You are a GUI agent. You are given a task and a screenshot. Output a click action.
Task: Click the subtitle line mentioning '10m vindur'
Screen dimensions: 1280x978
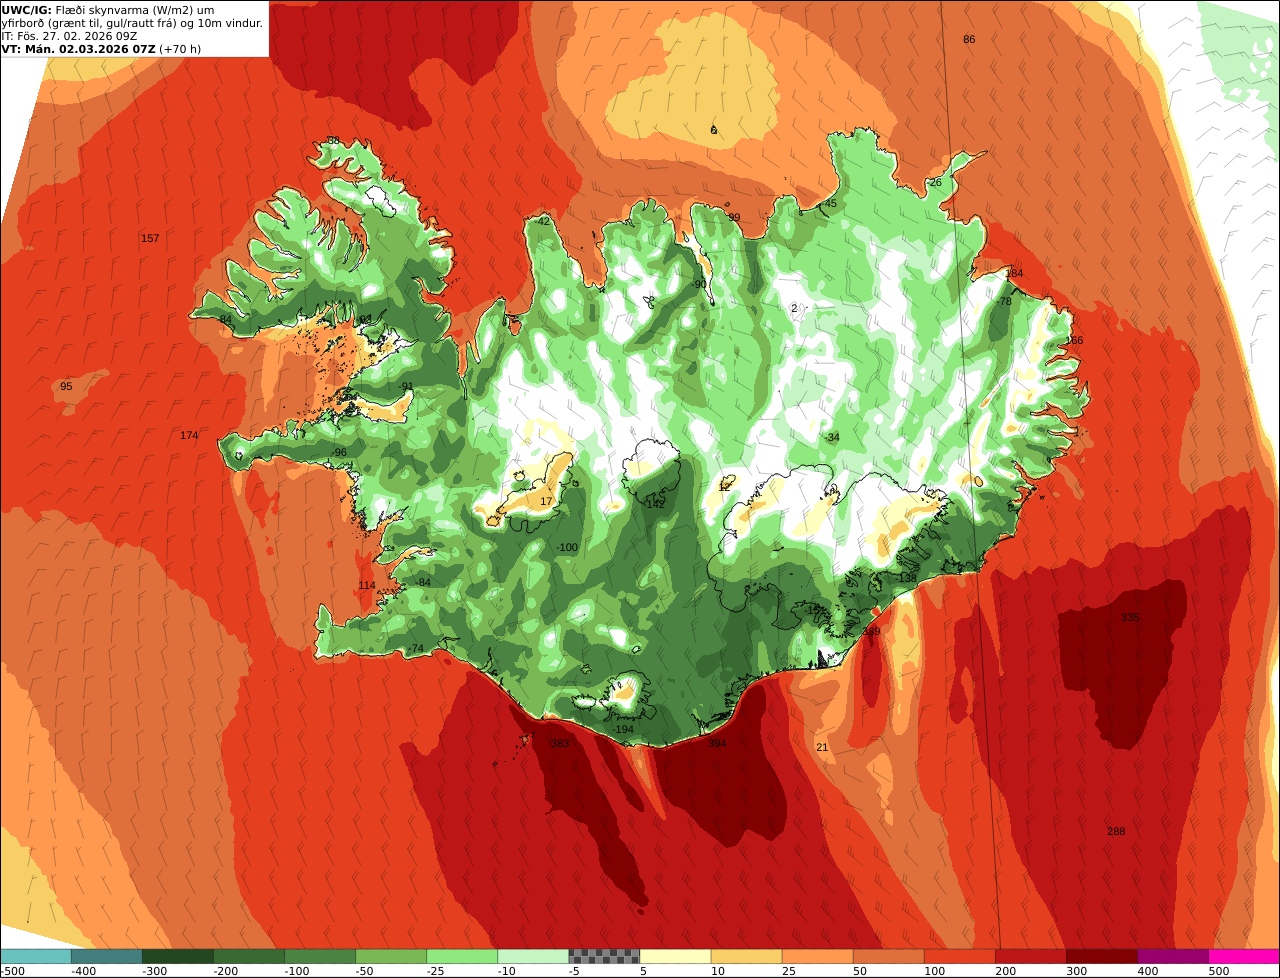(x=132, y=23)
